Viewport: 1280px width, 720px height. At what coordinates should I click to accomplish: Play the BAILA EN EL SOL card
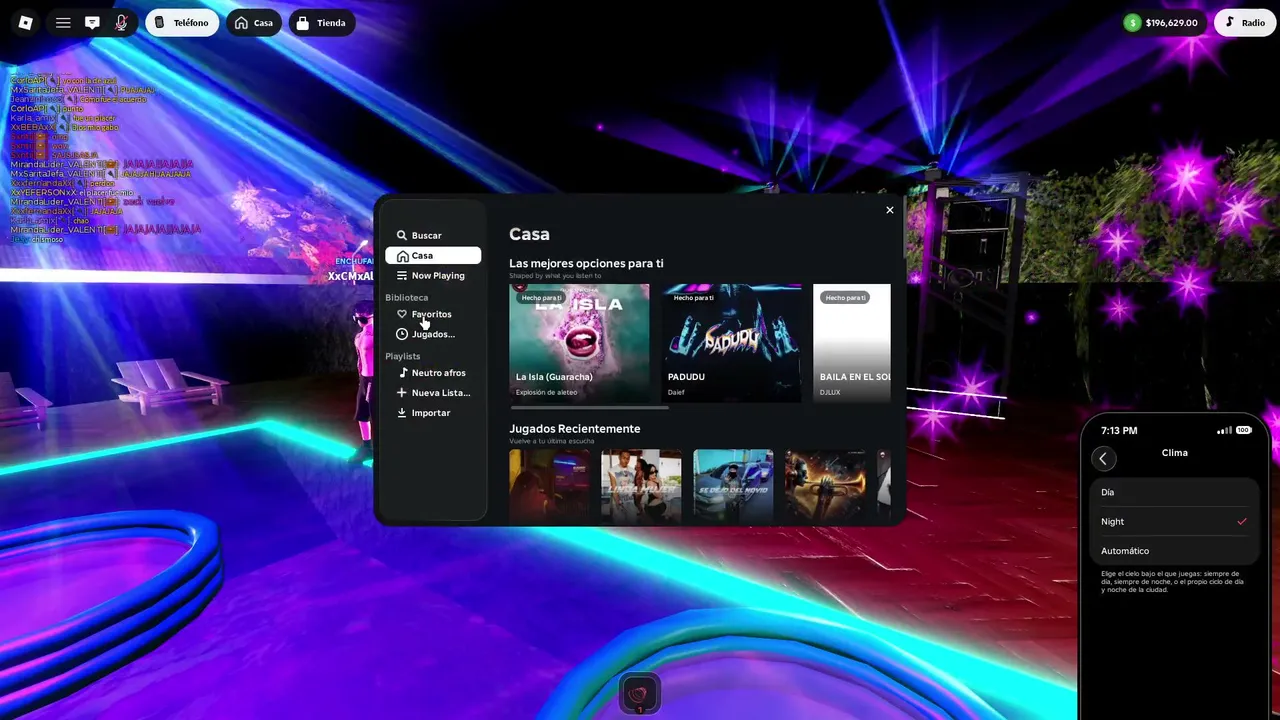tap(852, 343)
